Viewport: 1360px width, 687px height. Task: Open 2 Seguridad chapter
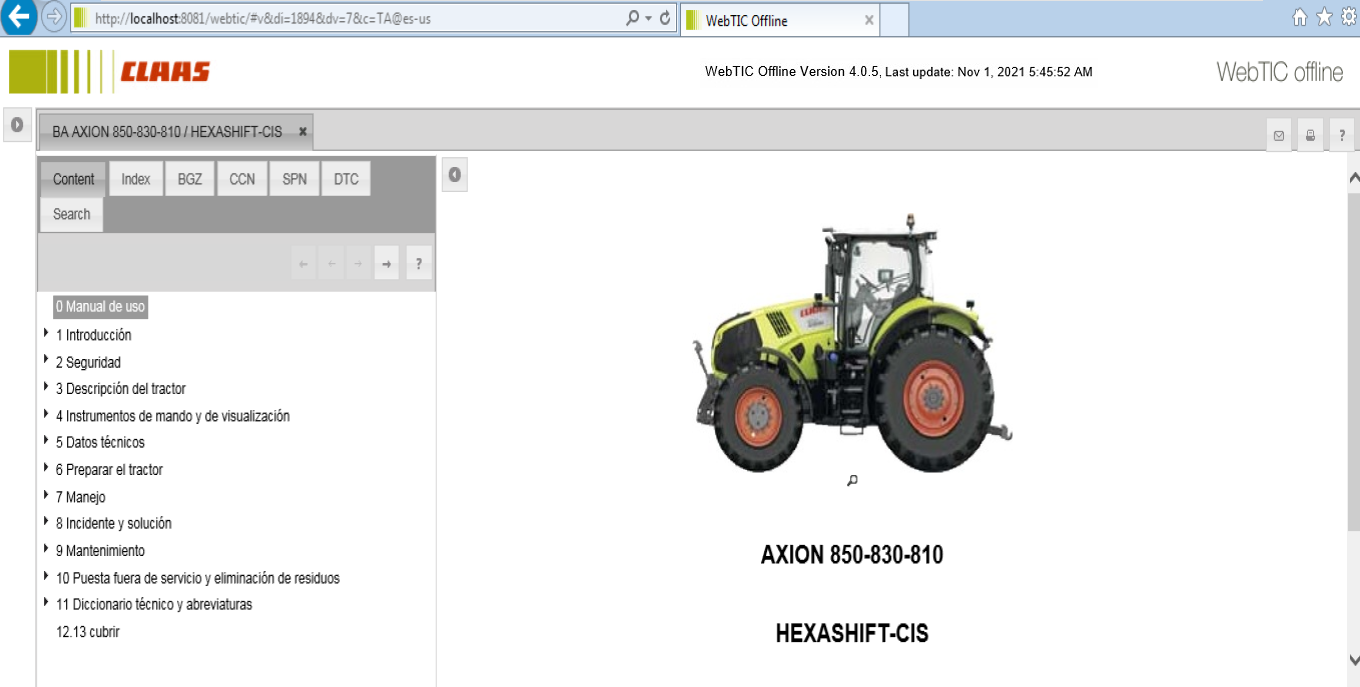point(88,362)
